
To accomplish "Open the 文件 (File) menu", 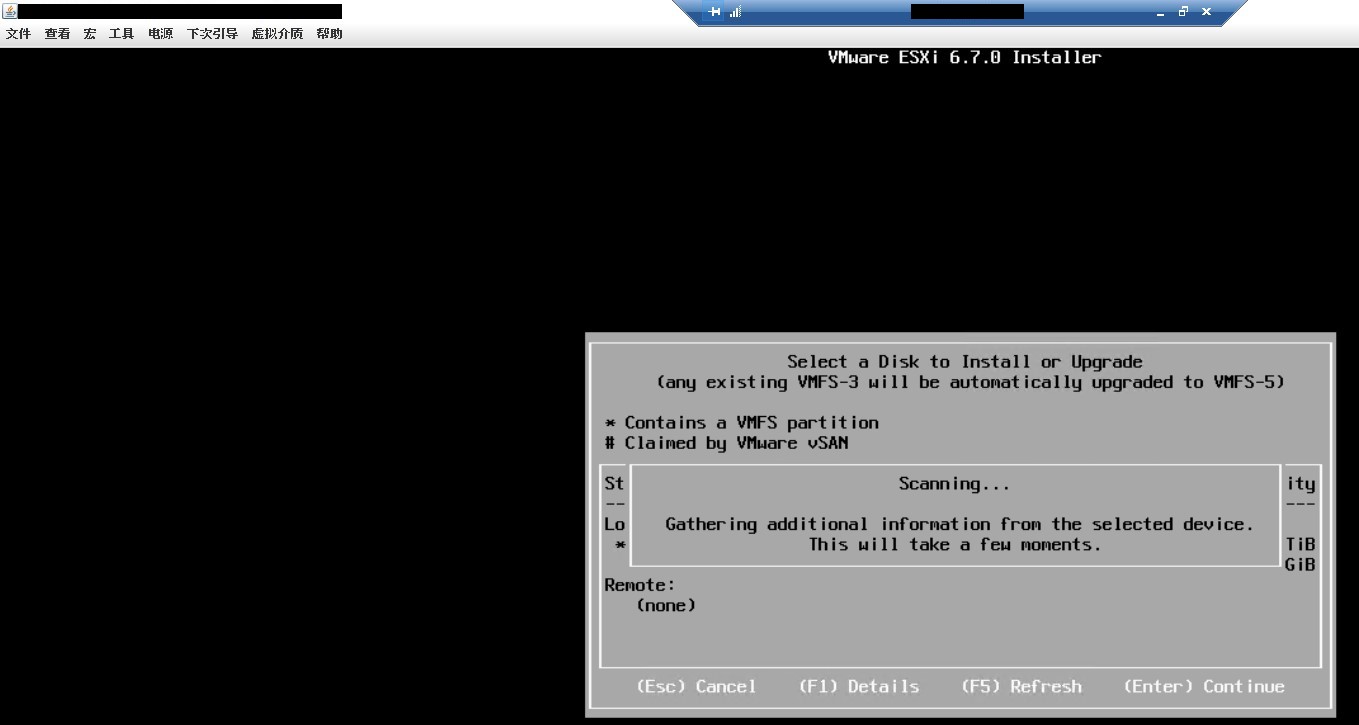I will 18,34.
